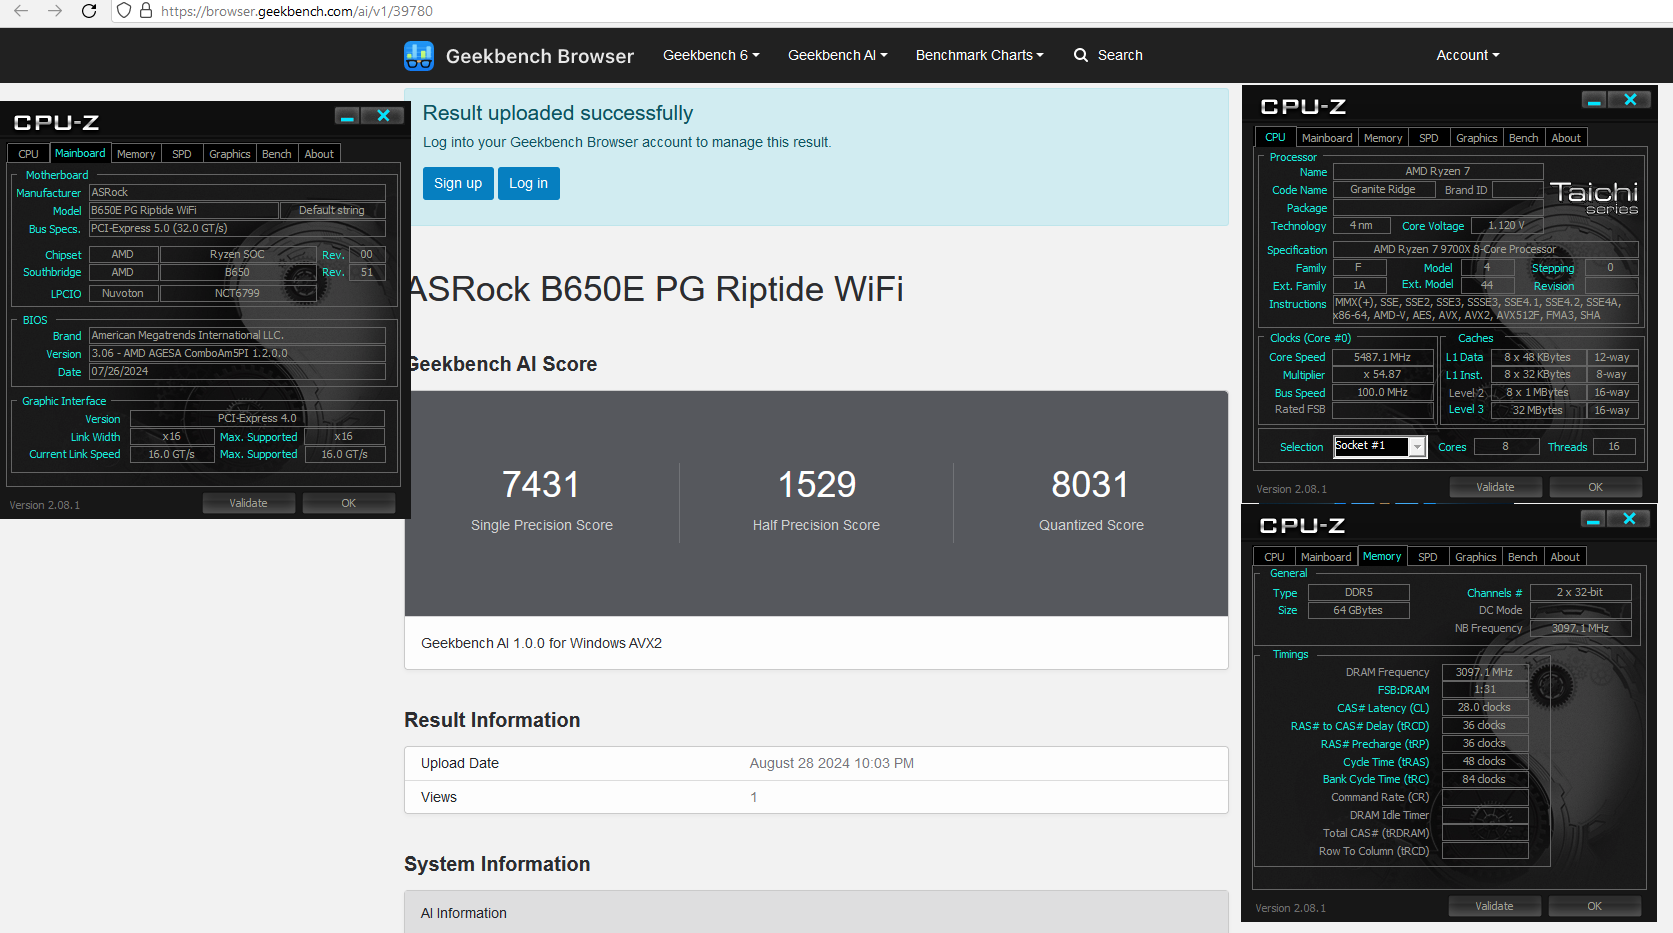The height and width of the screenshot is (933, 1673).
Task: Click the Search link in navbar
Action: point(1120,55)
